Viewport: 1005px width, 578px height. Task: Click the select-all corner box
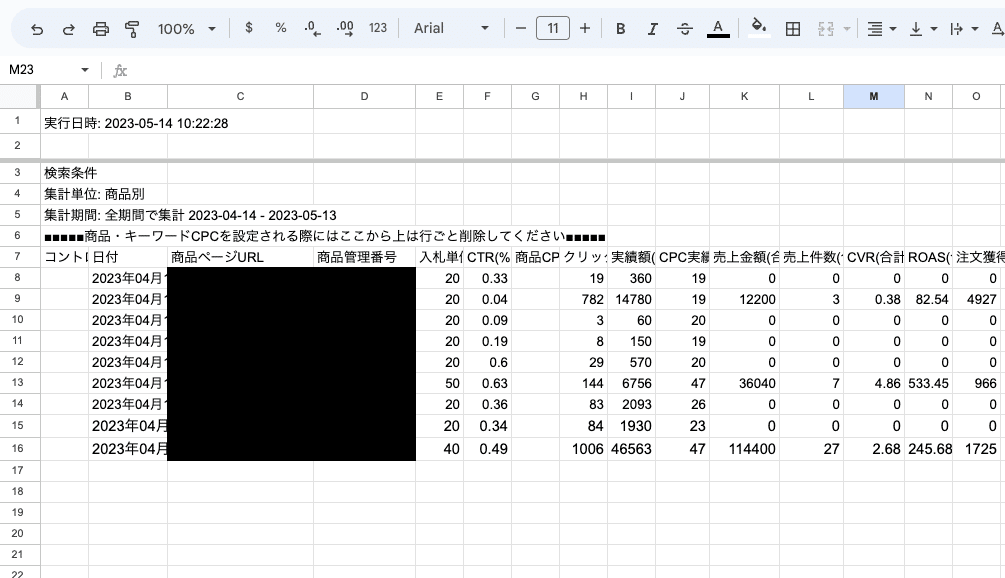(x=19, y=96)
